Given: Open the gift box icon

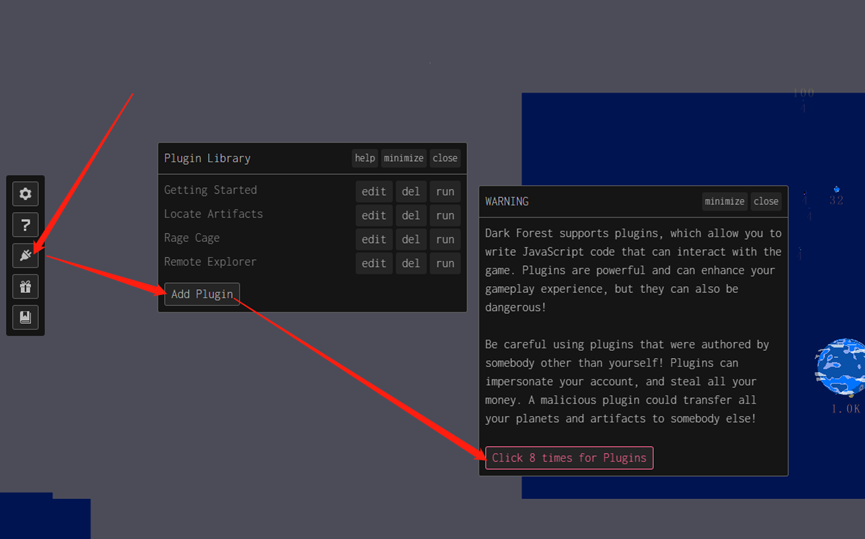Looking at the screenshot, I should point(25,286).
